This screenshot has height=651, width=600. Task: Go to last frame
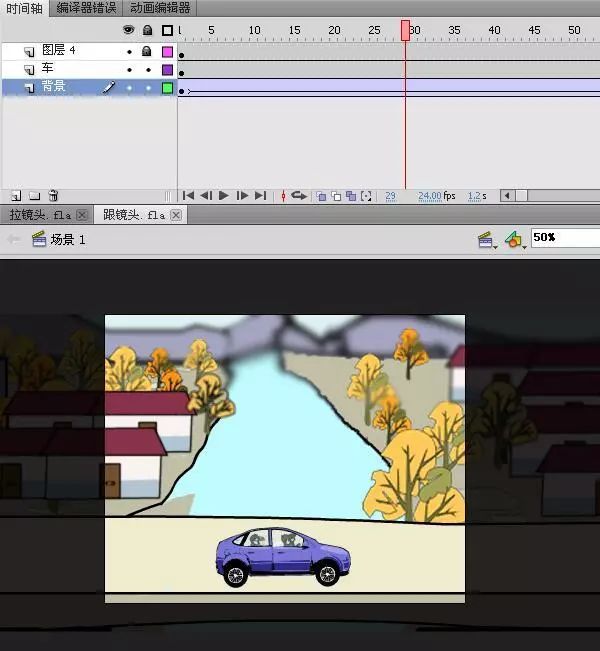[260, 195]
